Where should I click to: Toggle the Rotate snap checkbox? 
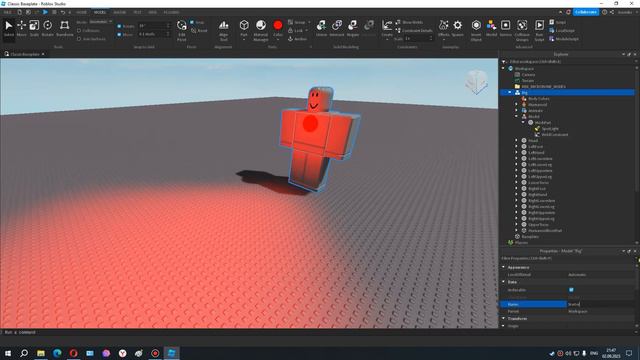point(119,26)
